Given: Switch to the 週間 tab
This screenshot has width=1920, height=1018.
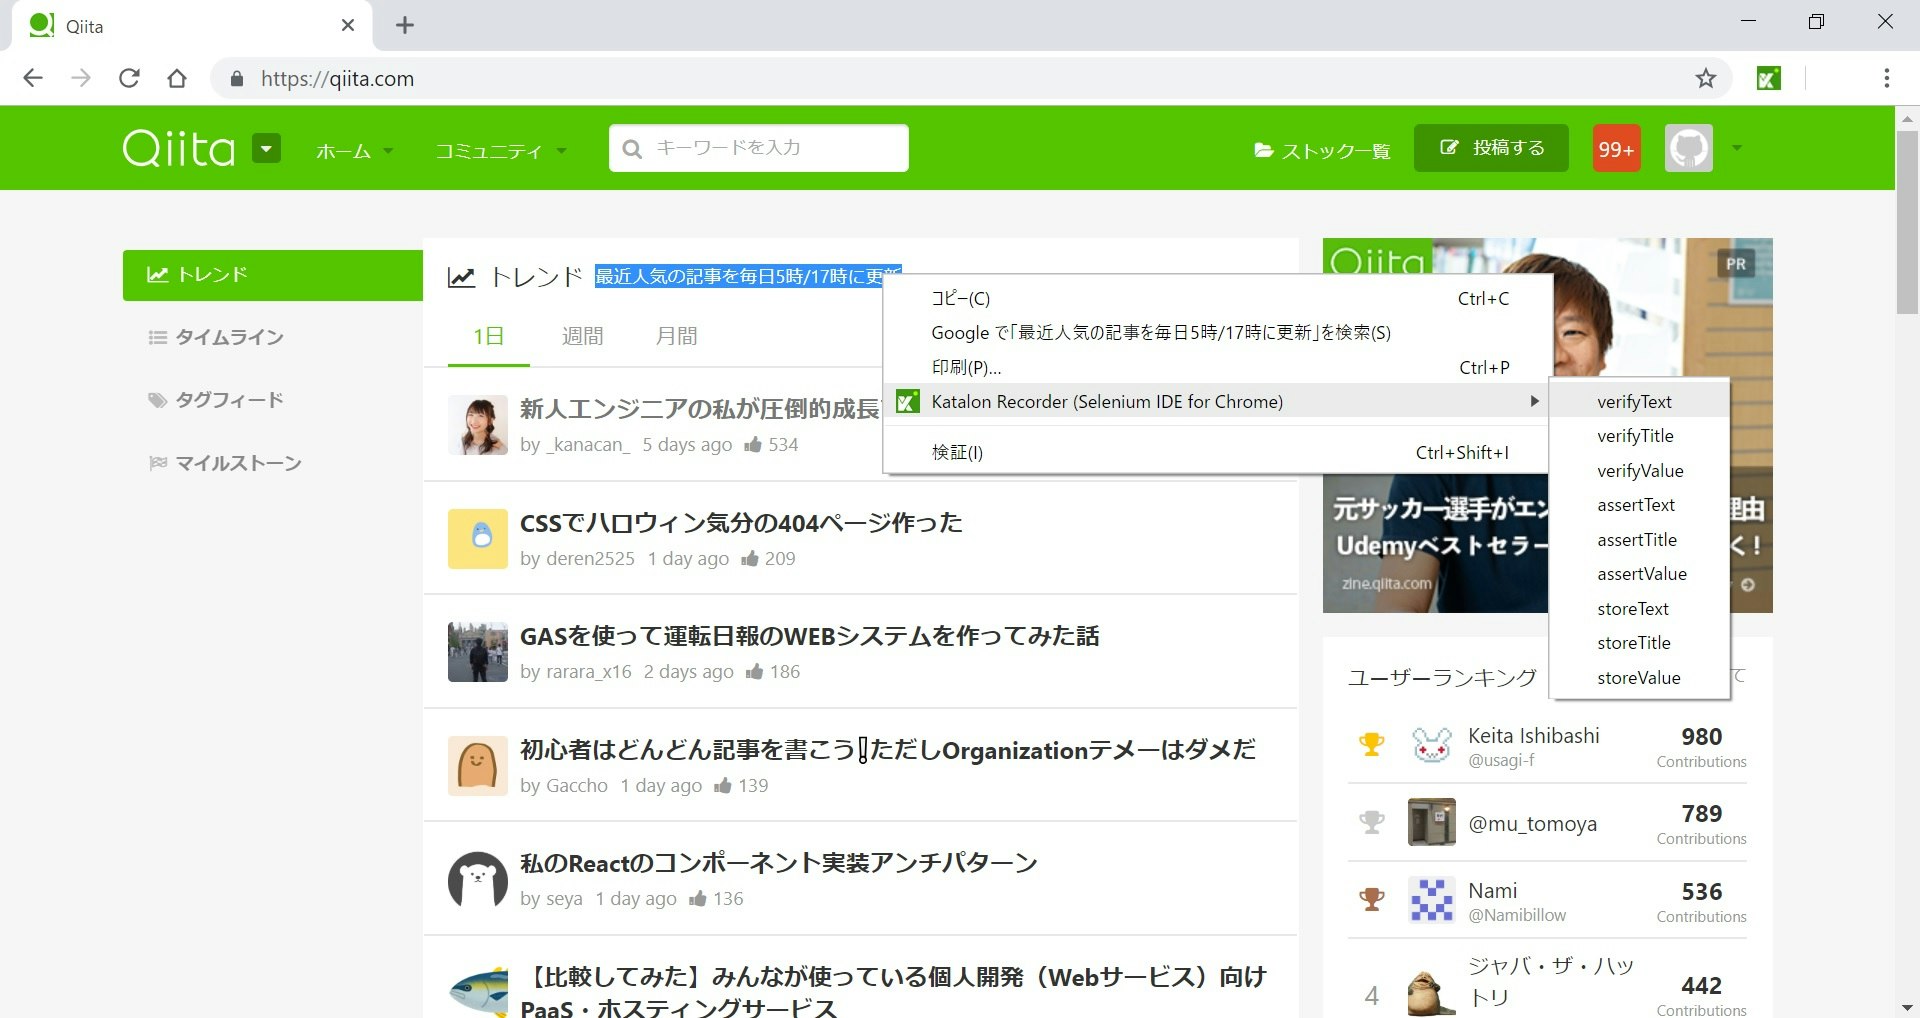Looking at the screenshot, I should 582,336.
